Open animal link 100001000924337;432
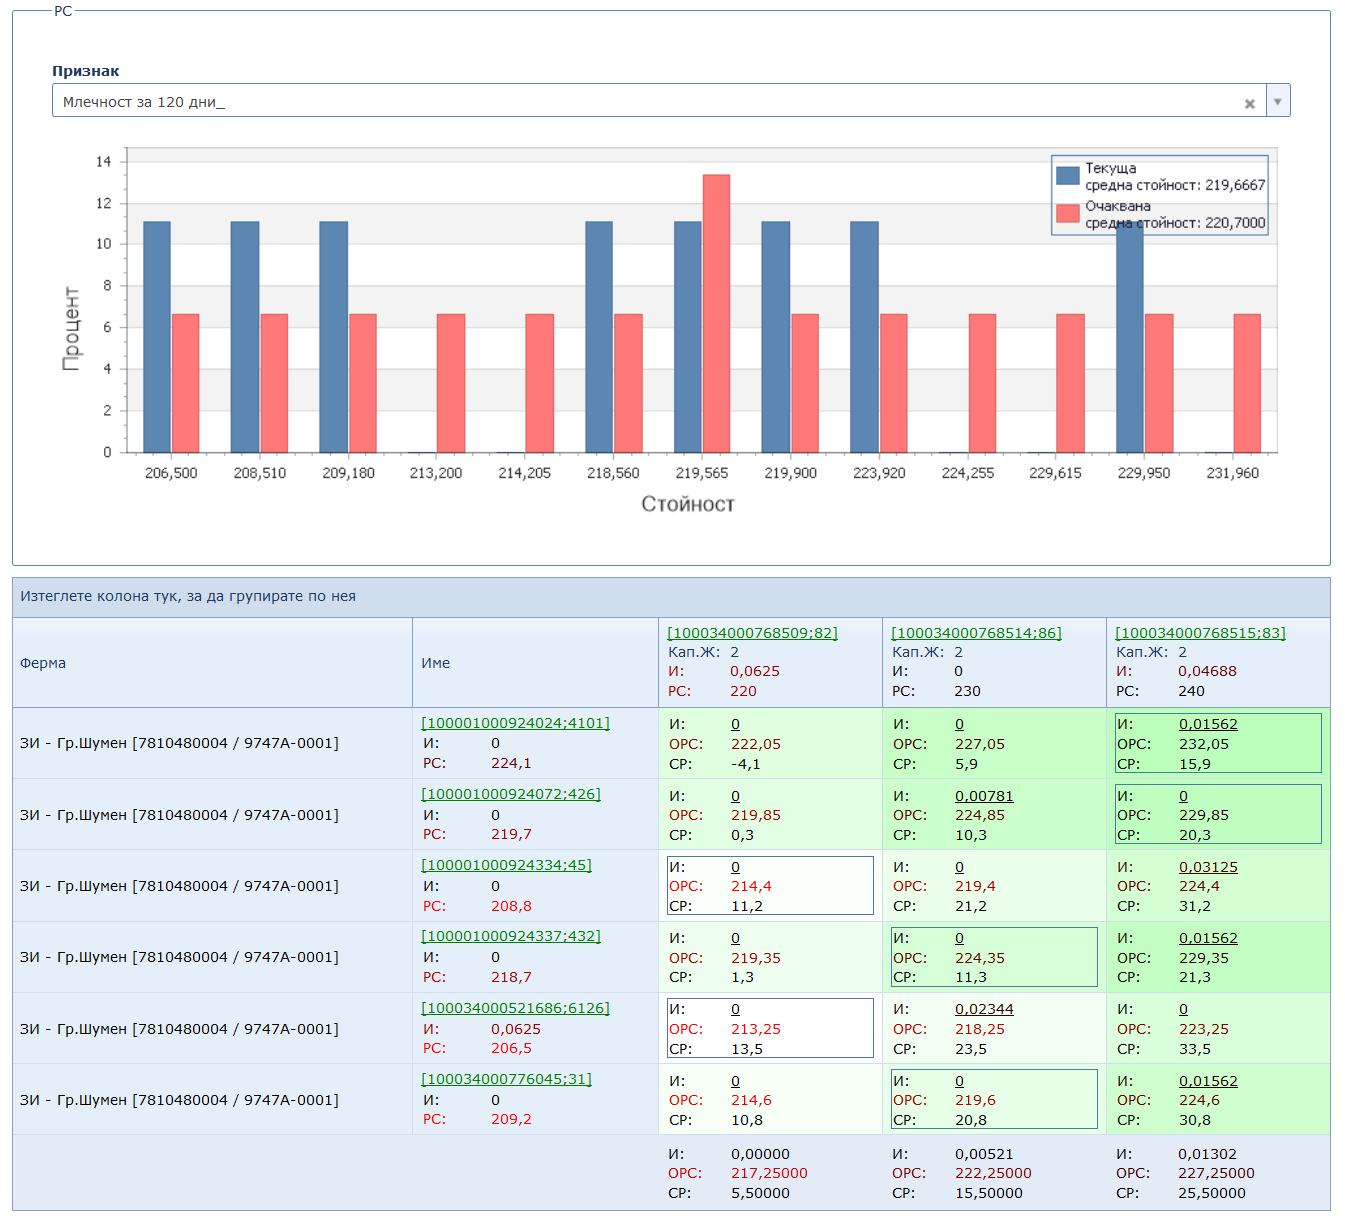Image resolution: width=1345 pixels, height=1224 pixels. [510, 936]
